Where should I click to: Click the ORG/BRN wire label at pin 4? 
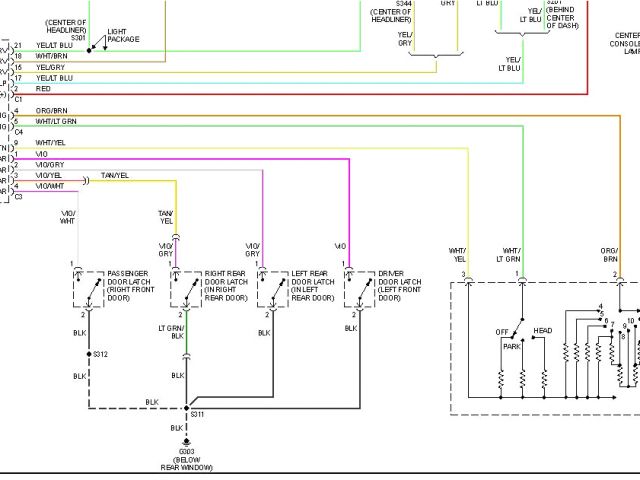point(51,111)
